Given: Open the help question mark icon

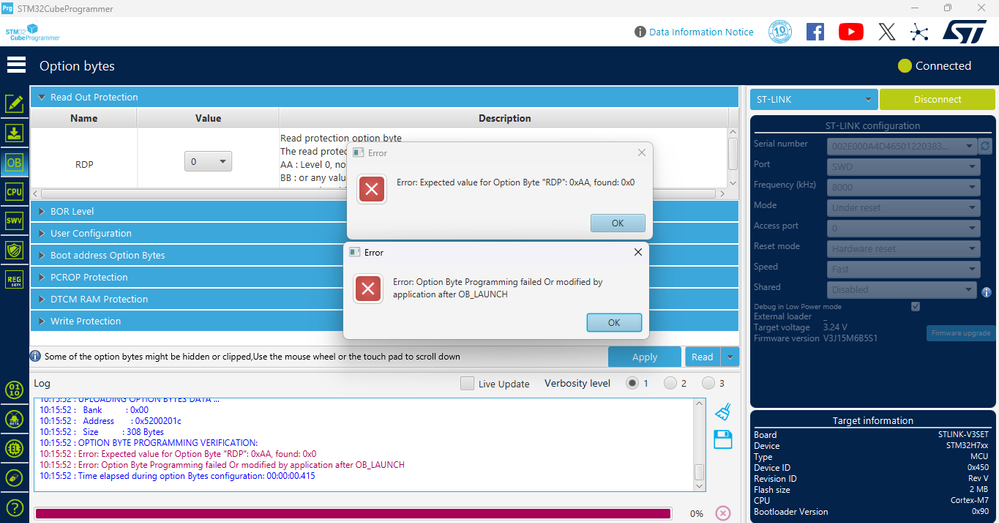Looking at the screenshot, I should [x=14, y=508].
